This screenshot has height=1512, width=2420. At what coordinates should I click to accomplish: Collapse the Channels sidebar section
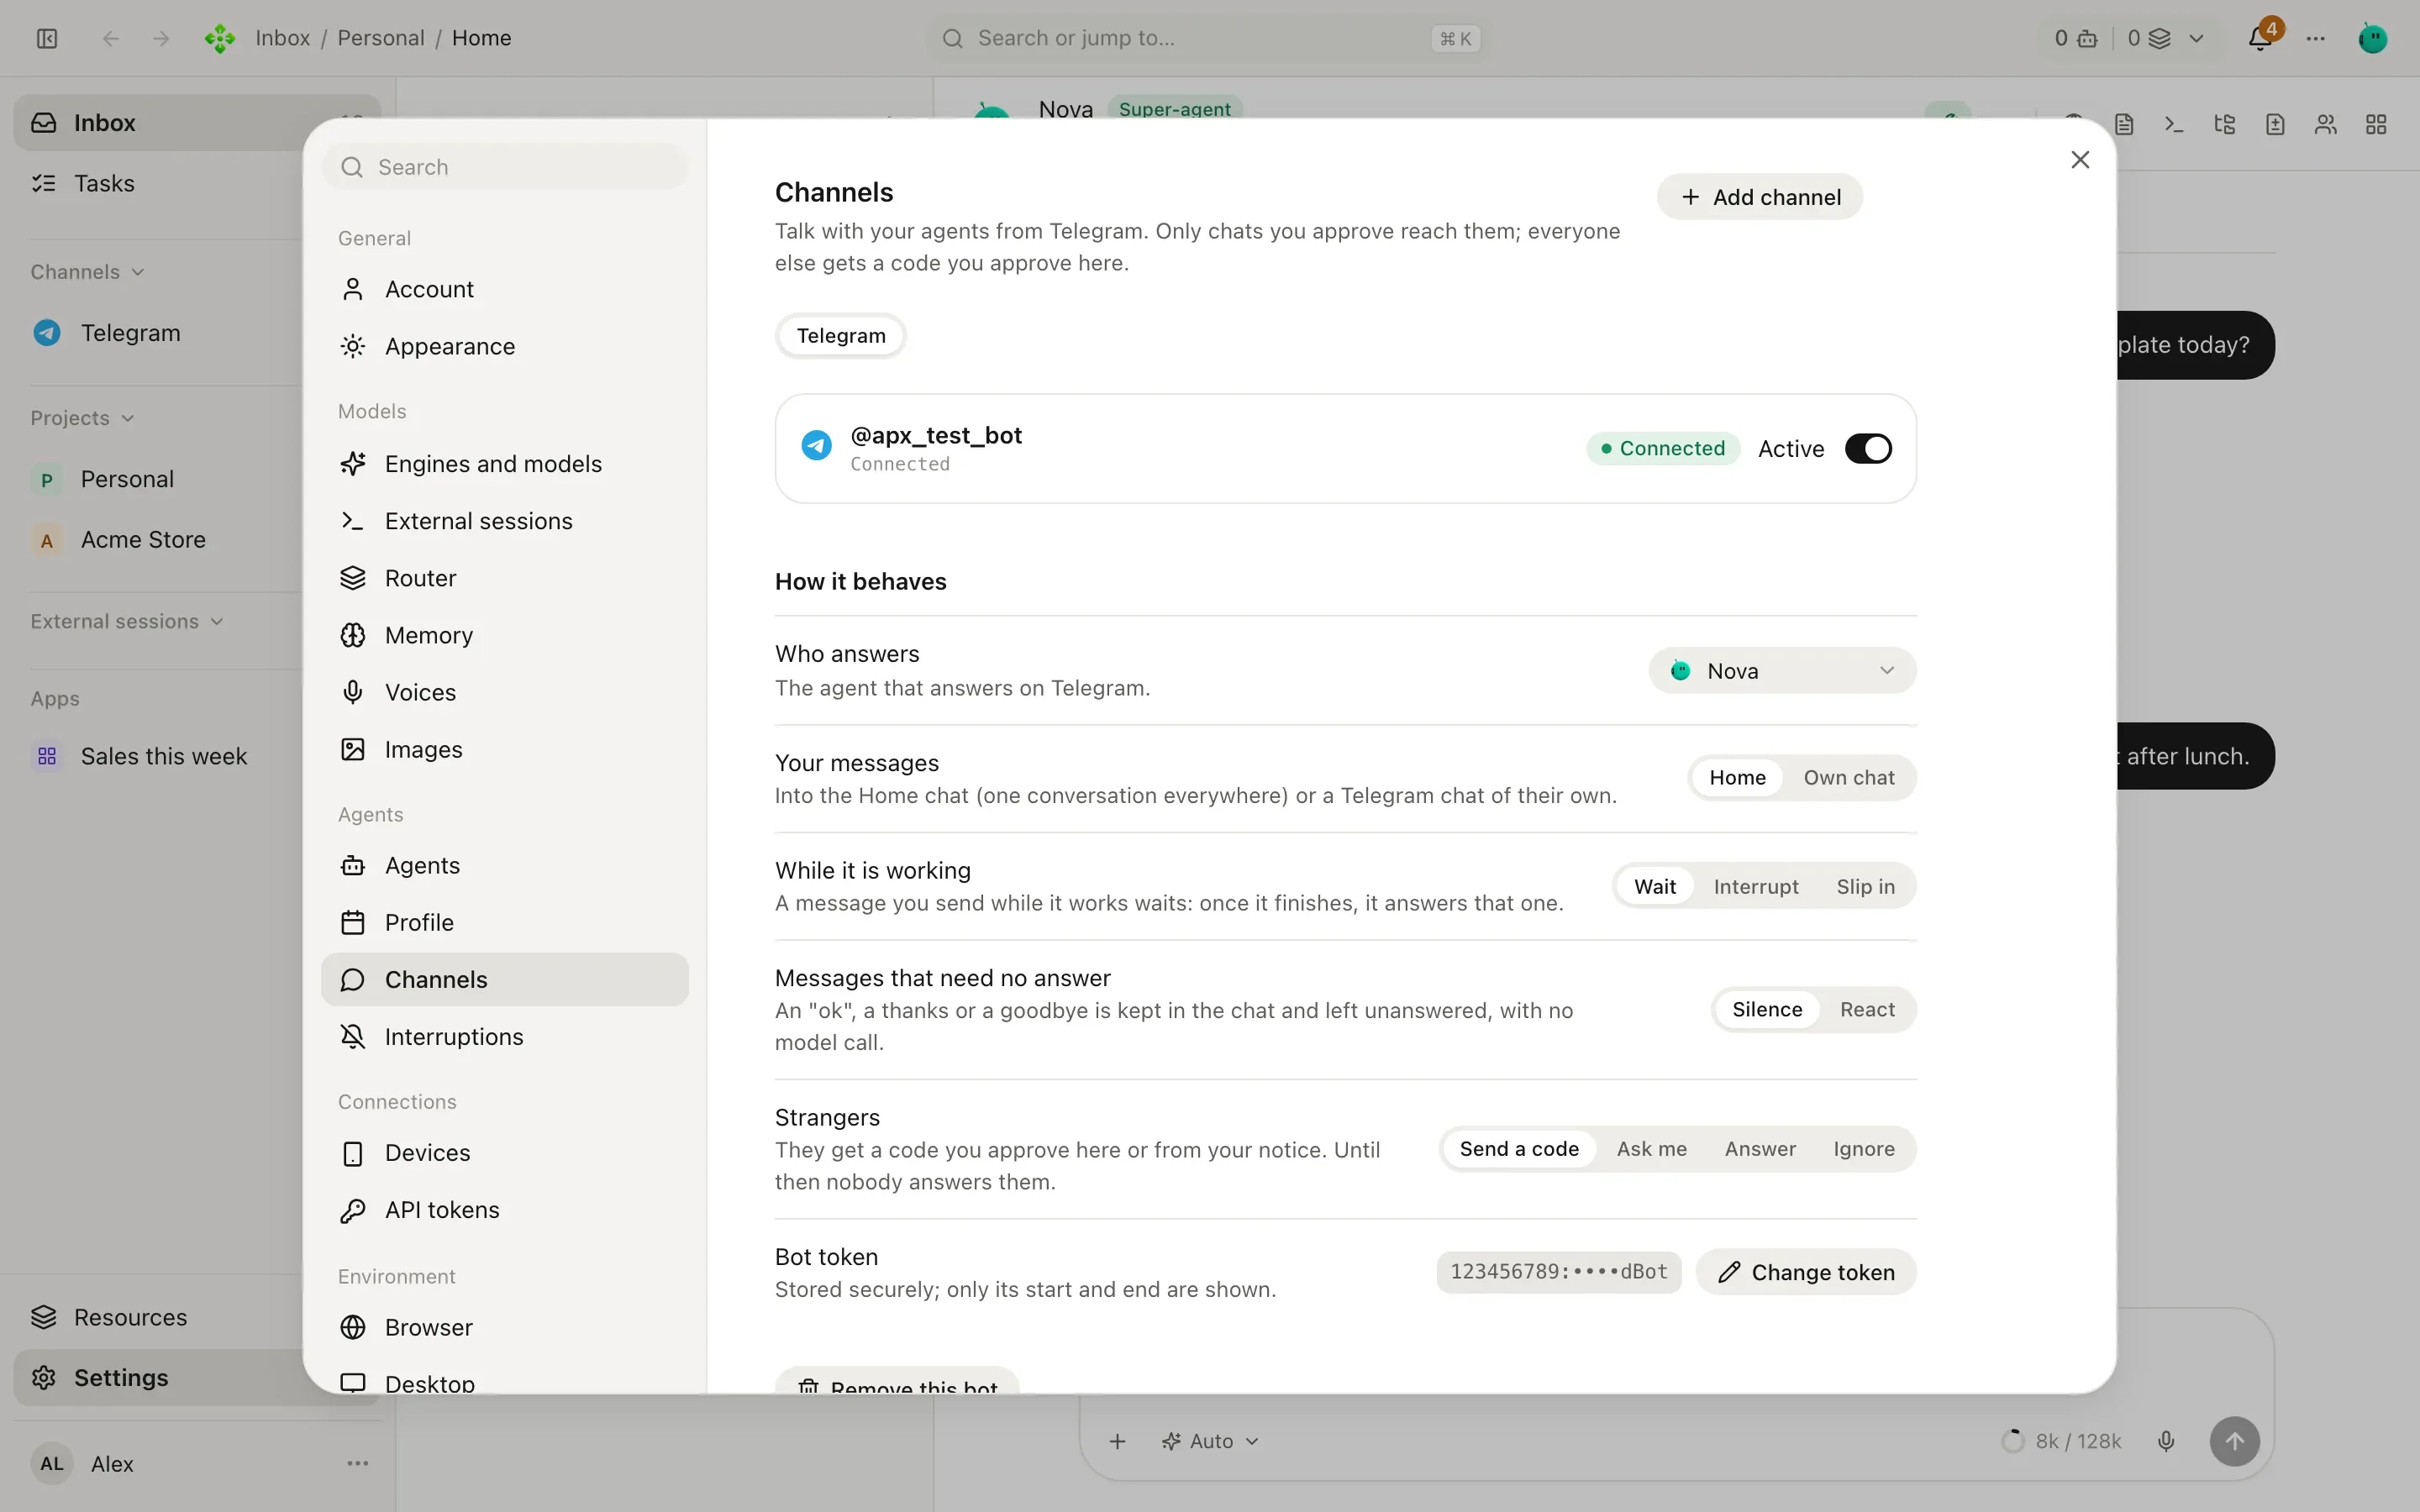coord(87,272)
